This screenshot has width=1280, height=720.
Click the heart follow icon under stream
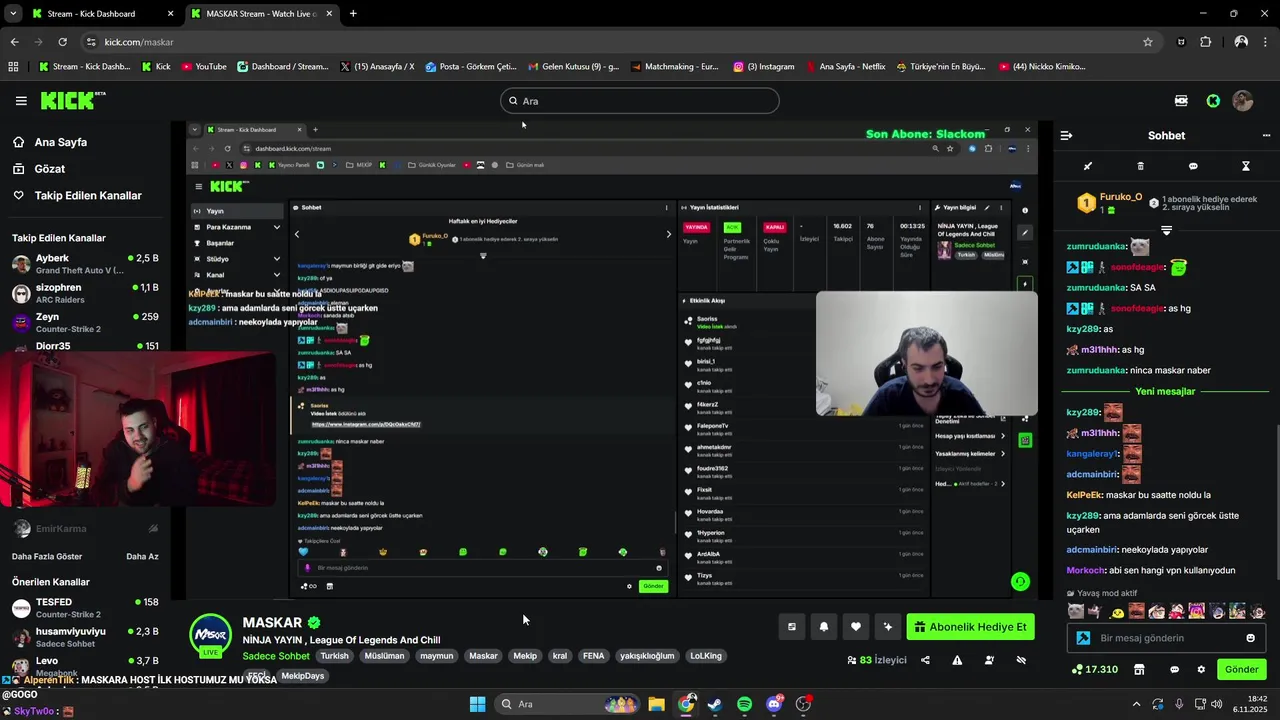pos(856,627)
